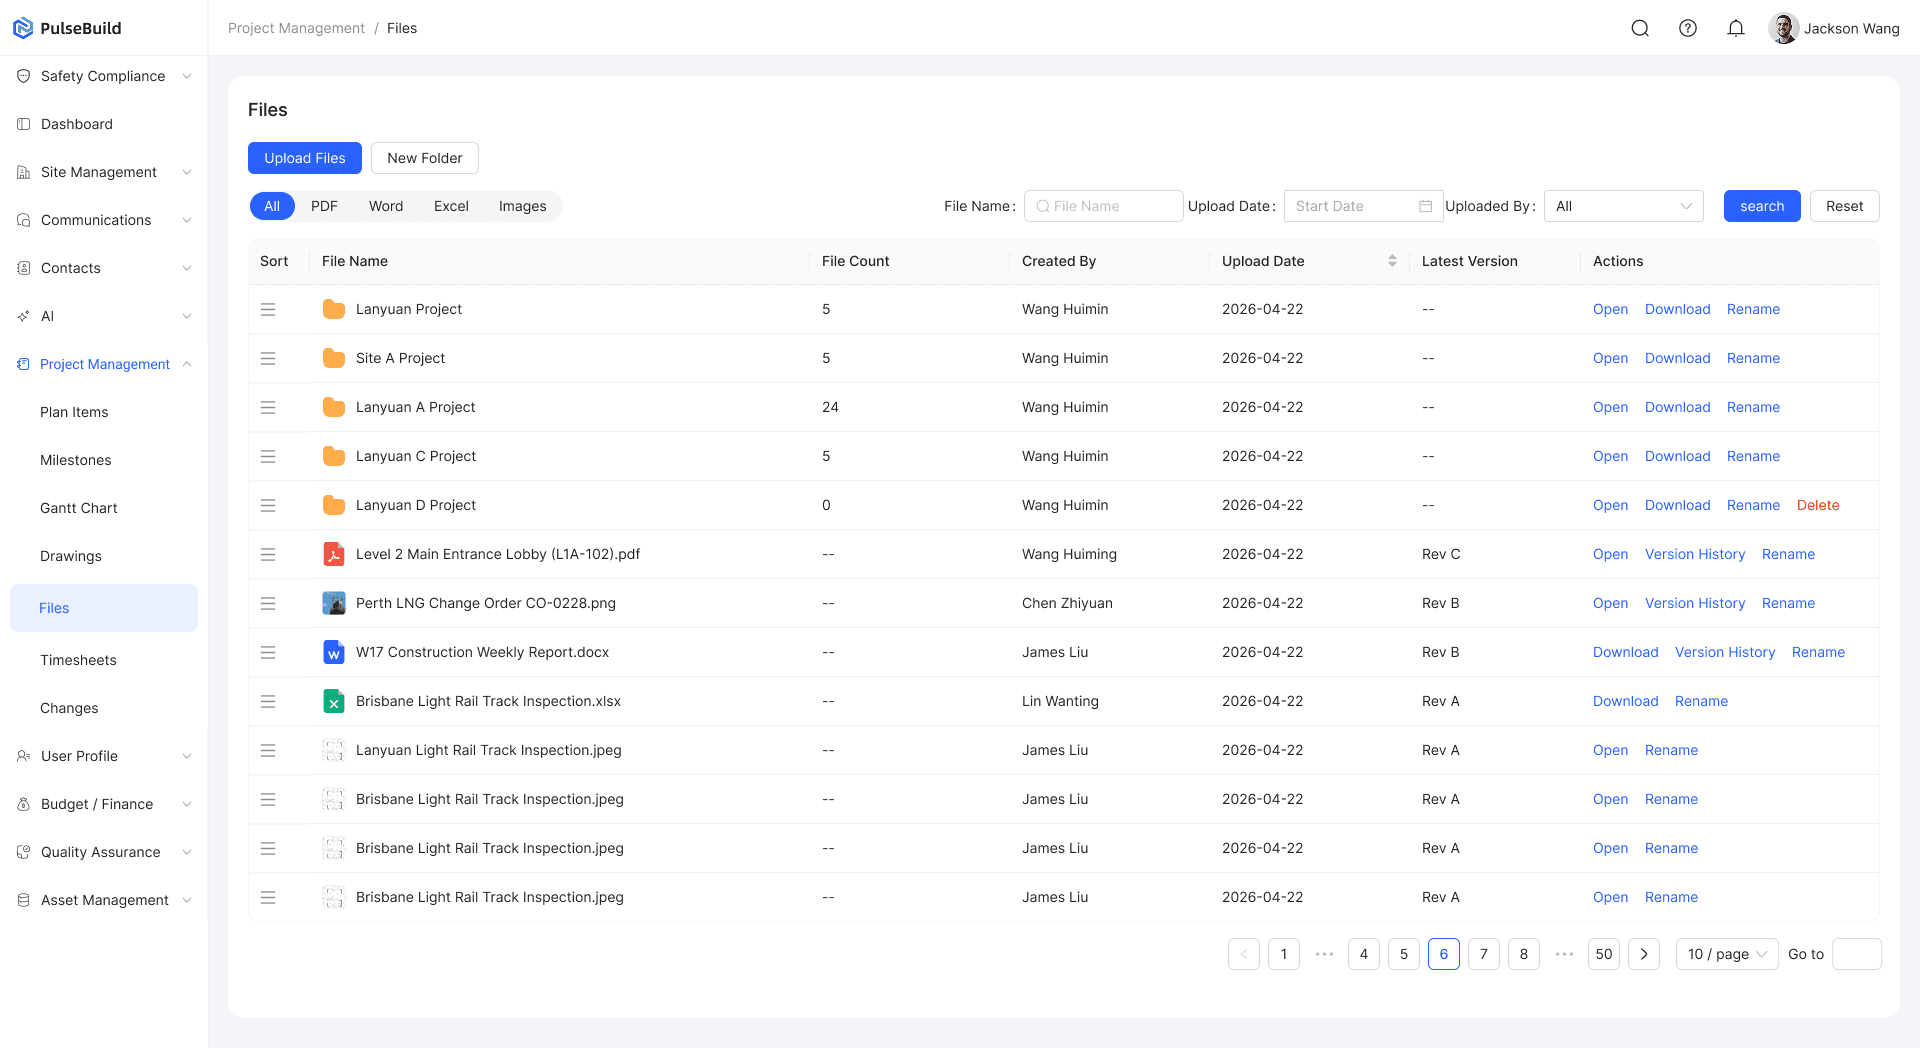Select the Word filter tab
Image resolution: width=1920 pixels, height=1048 pixels.
(x=386, y=206)
